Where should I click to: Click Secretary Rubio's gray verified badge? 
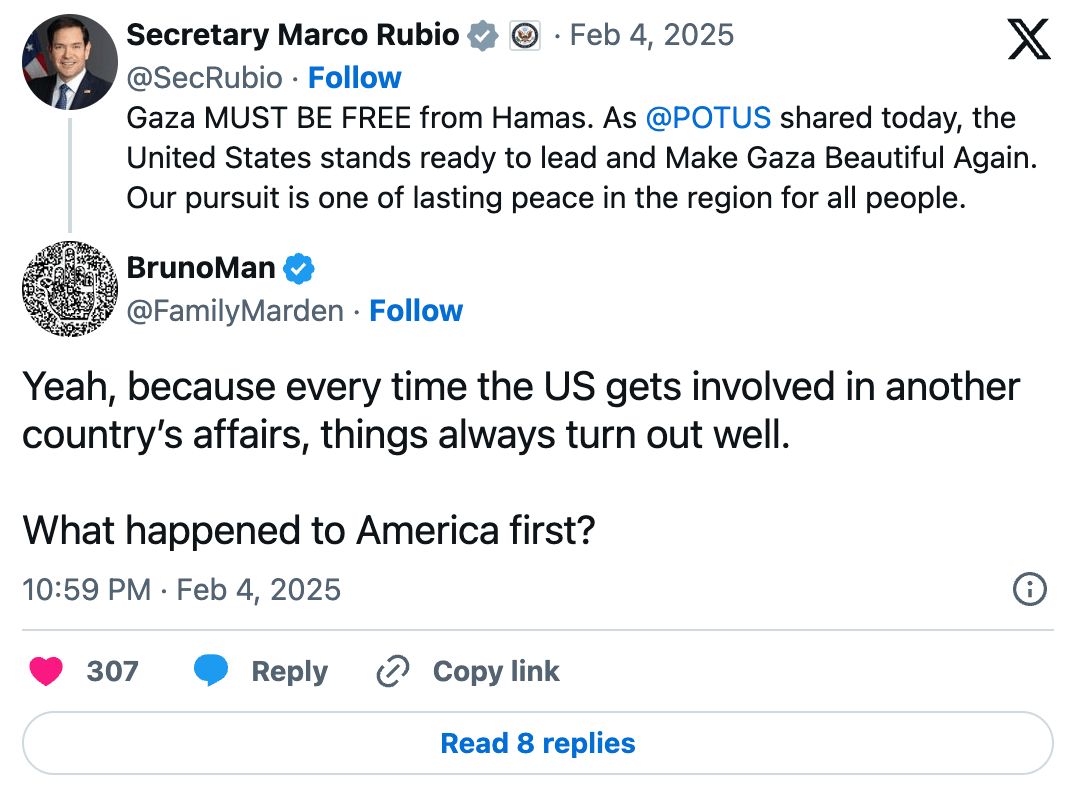point(483,36)
